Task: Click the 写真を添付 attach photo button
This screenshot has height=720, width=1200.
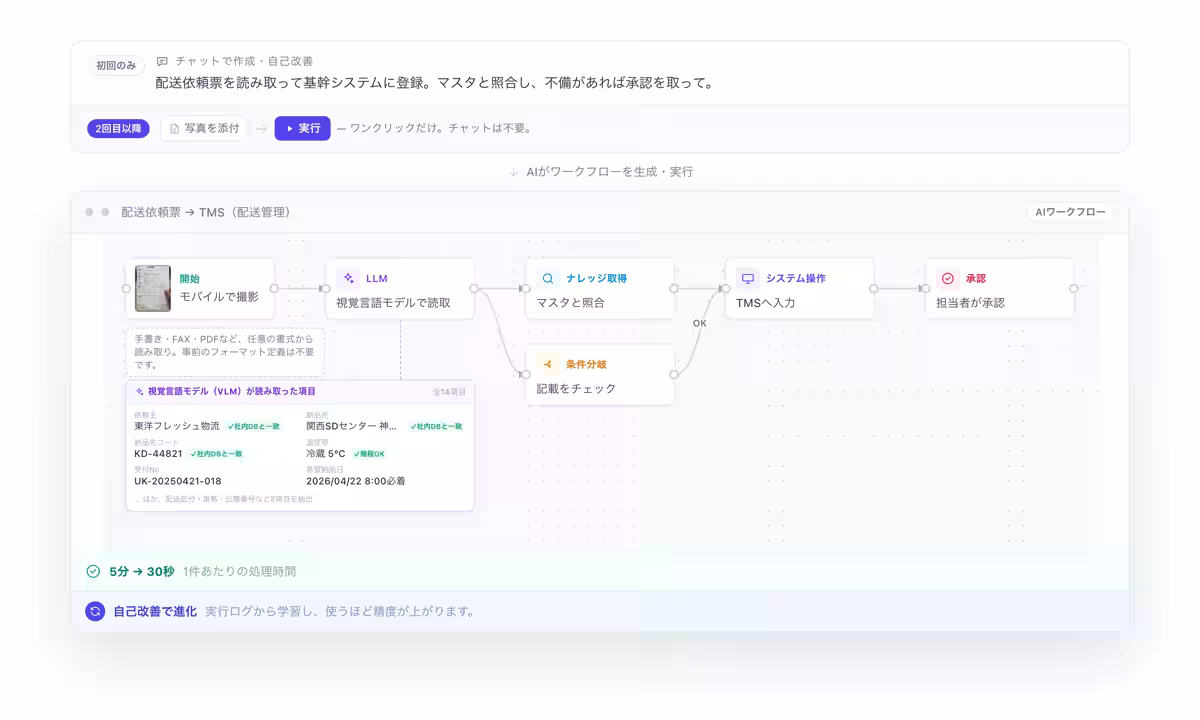Action: pyautogui.click(x=204, y=128)
